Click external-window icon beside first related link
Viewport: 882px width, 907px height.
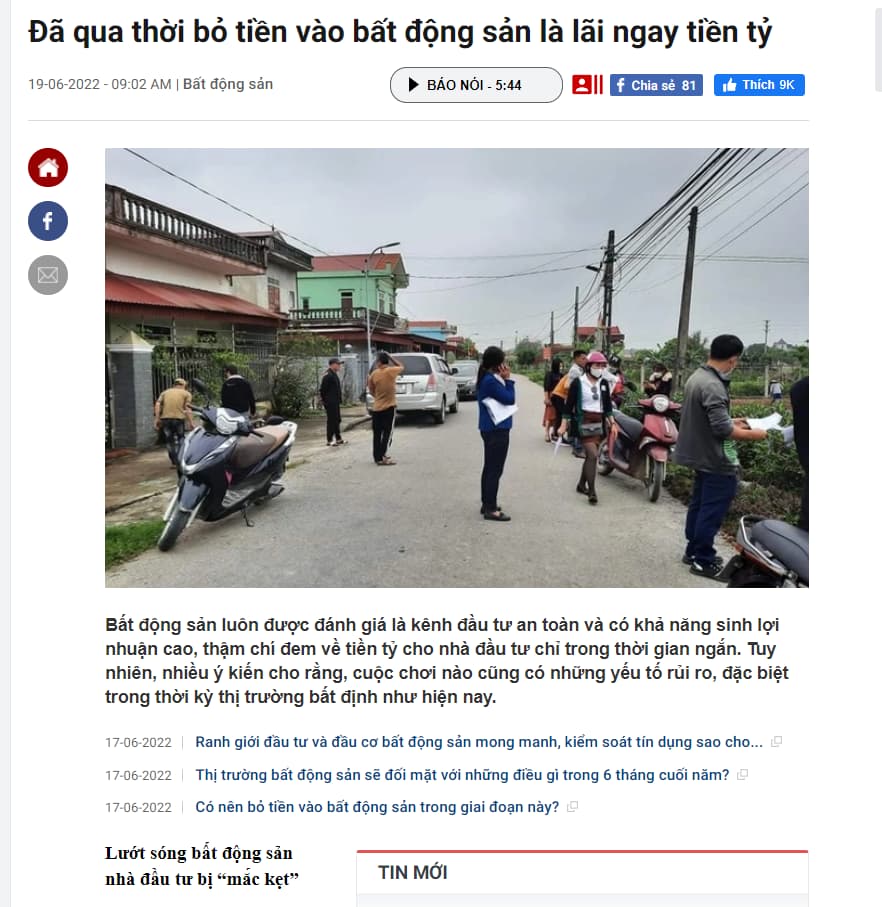[x=777, y=742]
